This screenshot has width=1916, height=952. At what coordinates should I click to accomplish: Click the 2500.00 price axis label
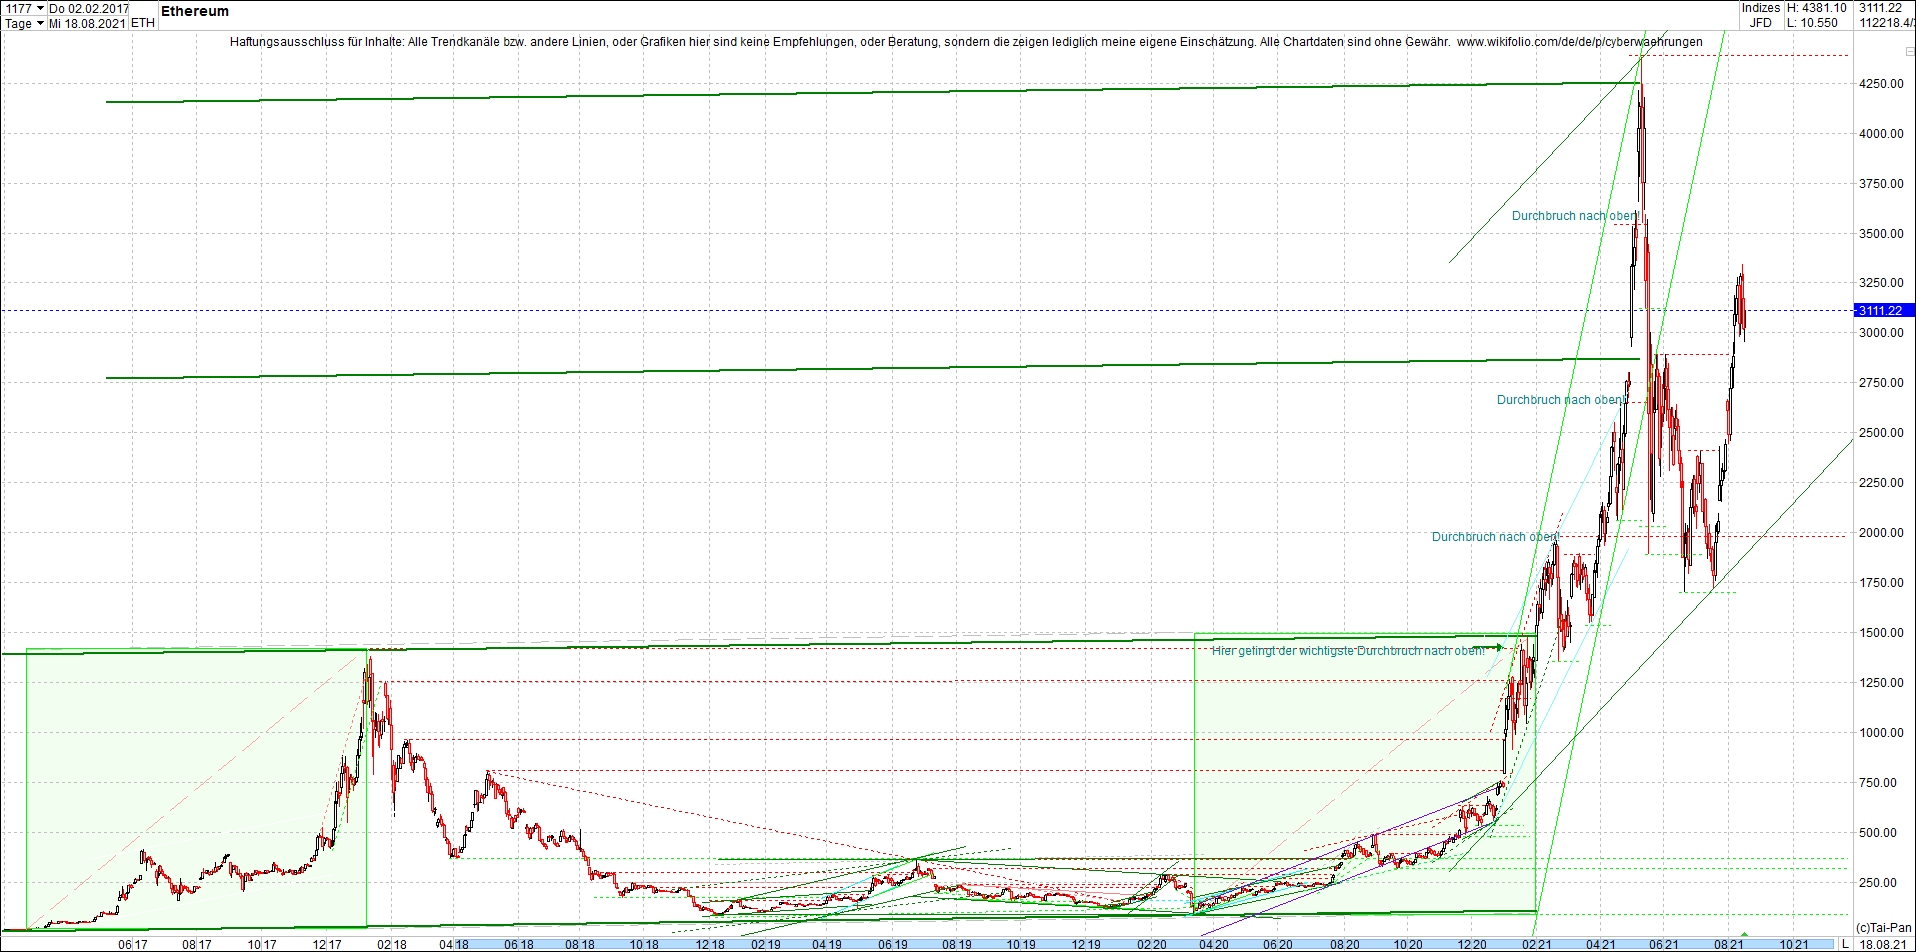(1881, 433)
